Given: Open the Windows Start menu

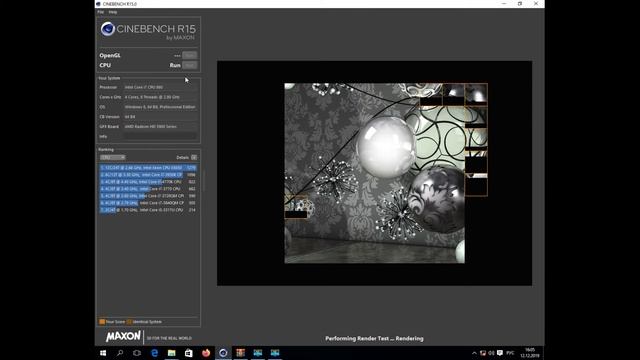Looking at the screenshot, I should 103,353.
